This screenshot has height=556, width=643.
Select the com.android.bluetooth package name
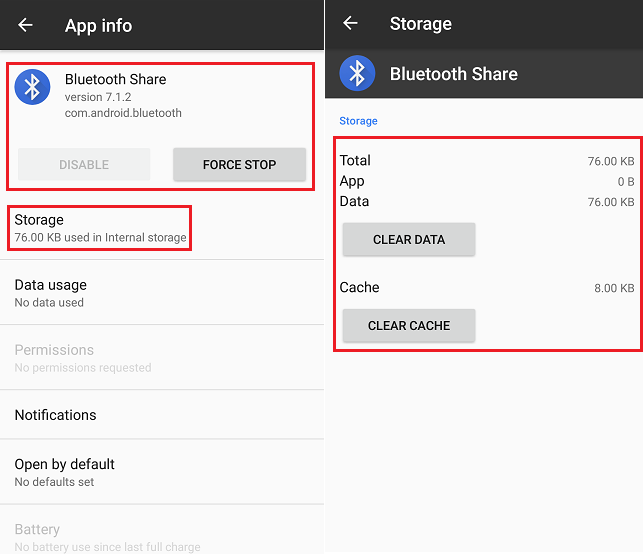click(x=123, y=113)
